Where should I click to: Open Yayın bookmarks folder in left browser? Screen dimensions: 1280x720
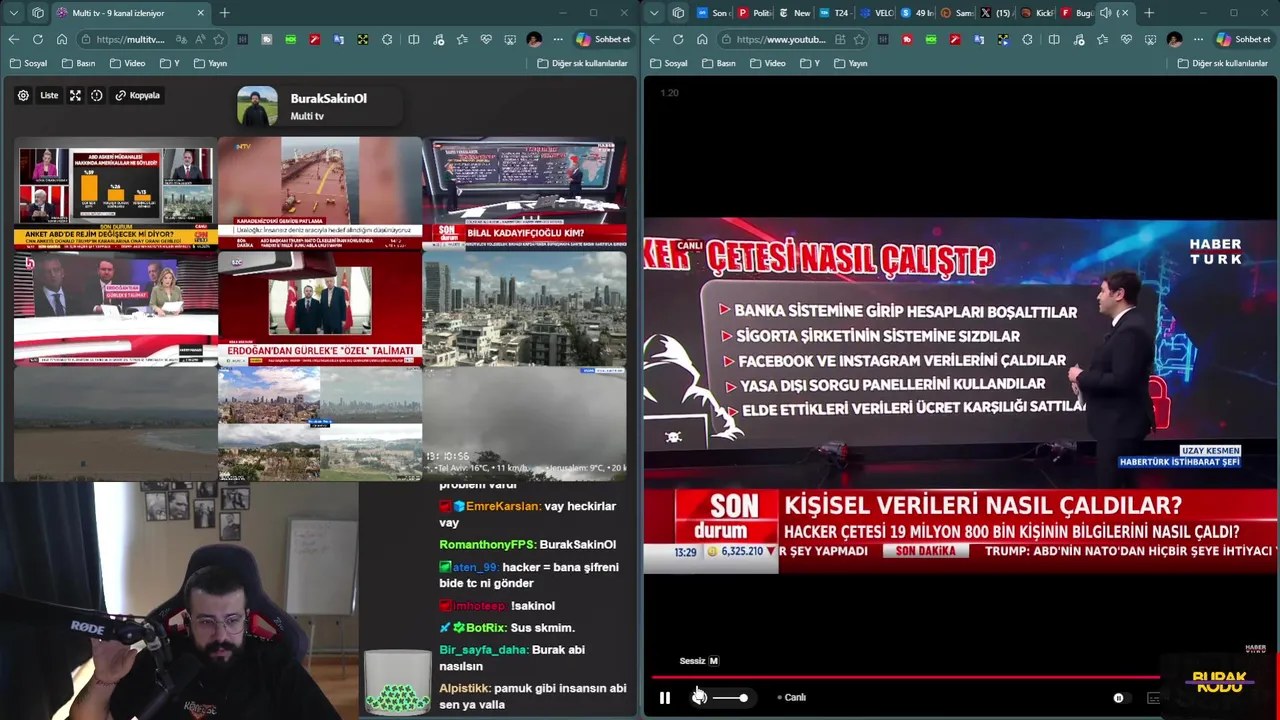coord(210,63)
